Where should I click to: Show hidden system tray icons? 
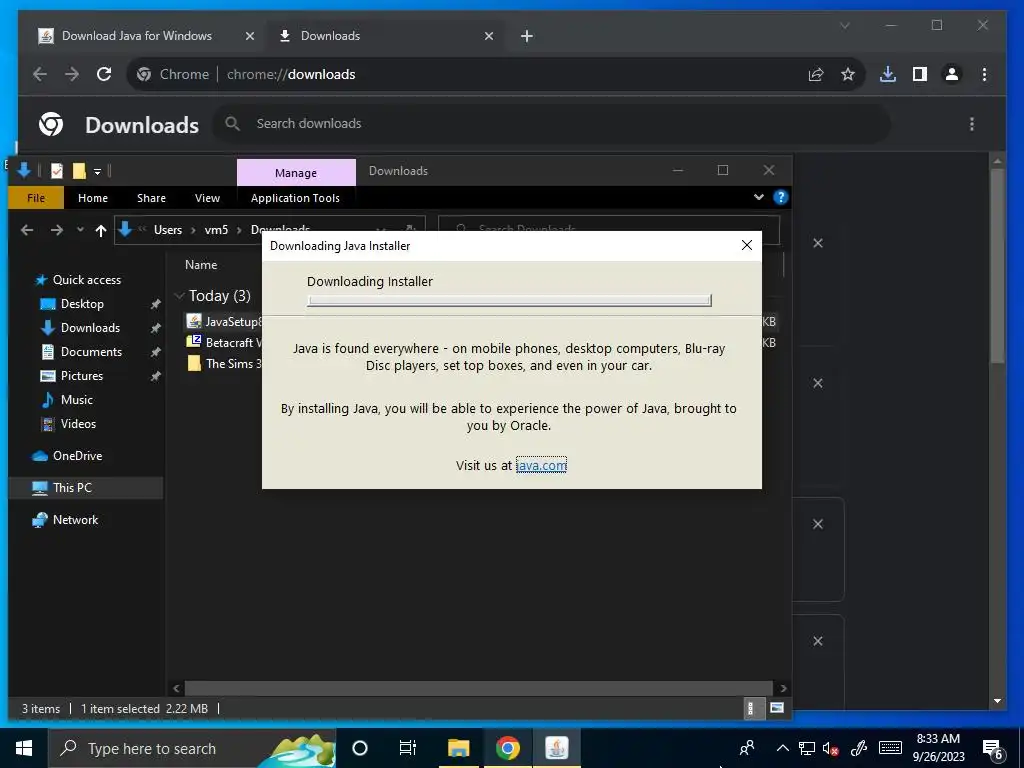coord(783,748)
